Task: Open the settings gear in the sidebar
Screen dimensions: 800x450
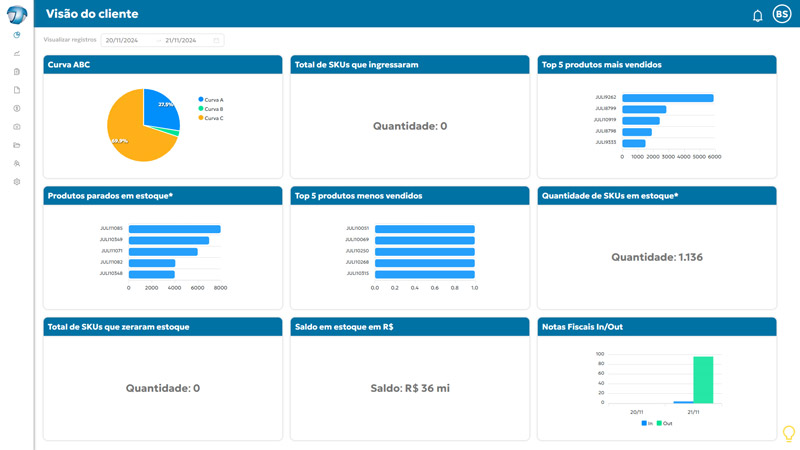Action: (17, 182)
